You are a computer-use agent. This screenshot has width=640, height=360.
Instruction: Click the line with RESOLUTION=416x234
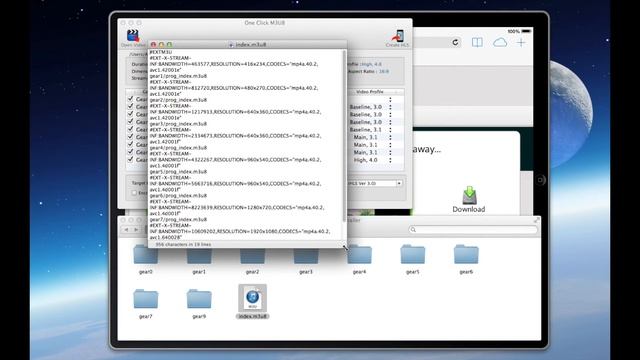pyautogui.click(x=234, y=64)
